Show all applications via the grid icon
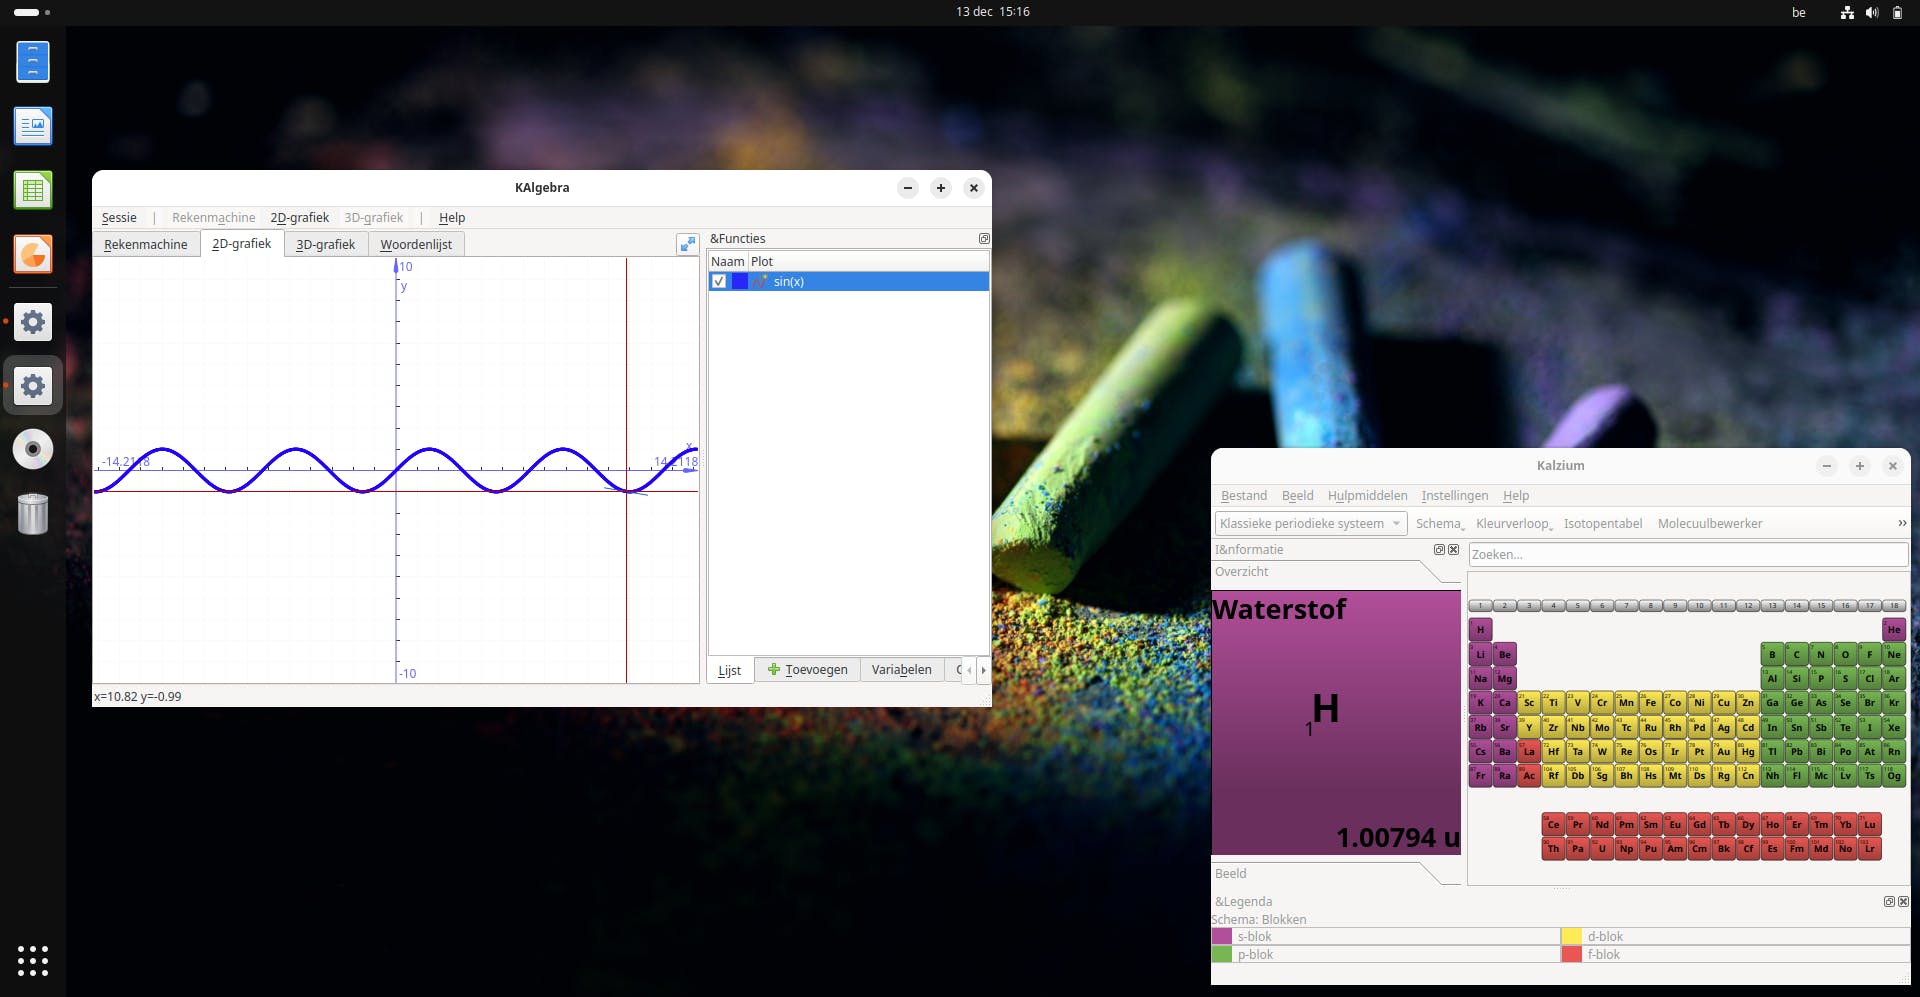This screenshot has width=1920, height=997. point(33,961)
